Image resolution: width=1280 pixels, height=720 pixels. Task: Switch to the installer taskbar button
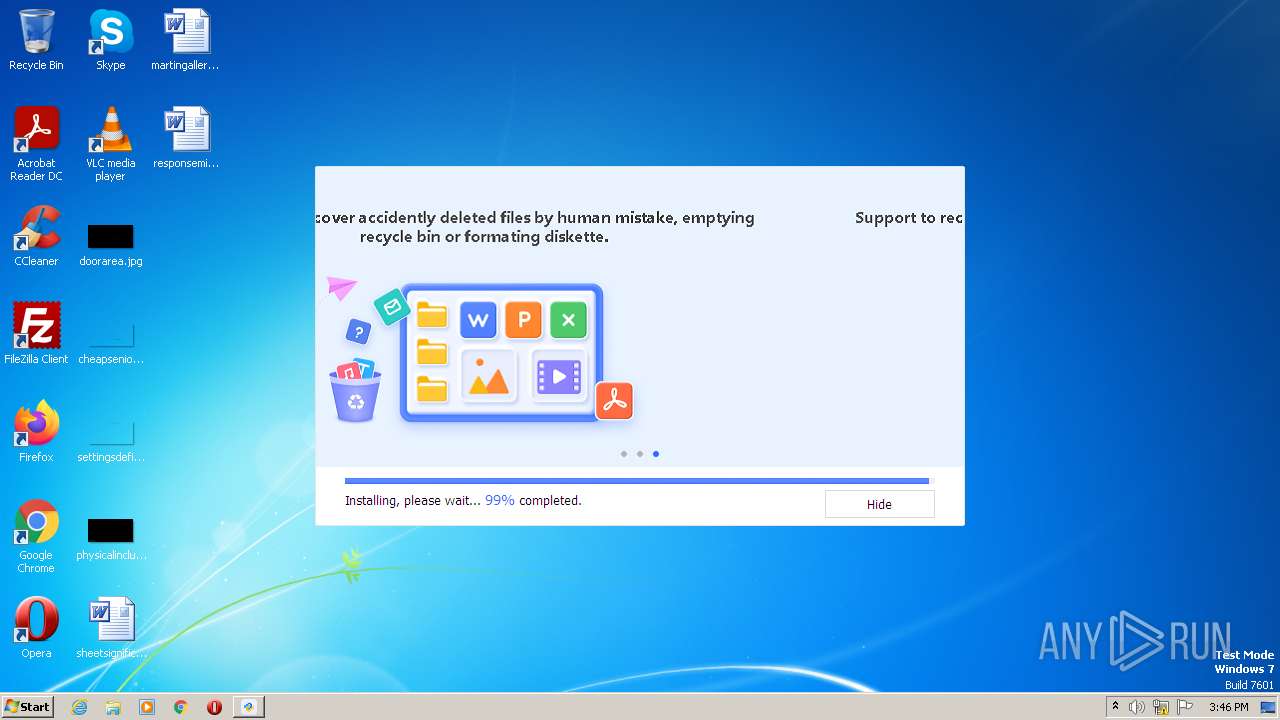[248, 707]
